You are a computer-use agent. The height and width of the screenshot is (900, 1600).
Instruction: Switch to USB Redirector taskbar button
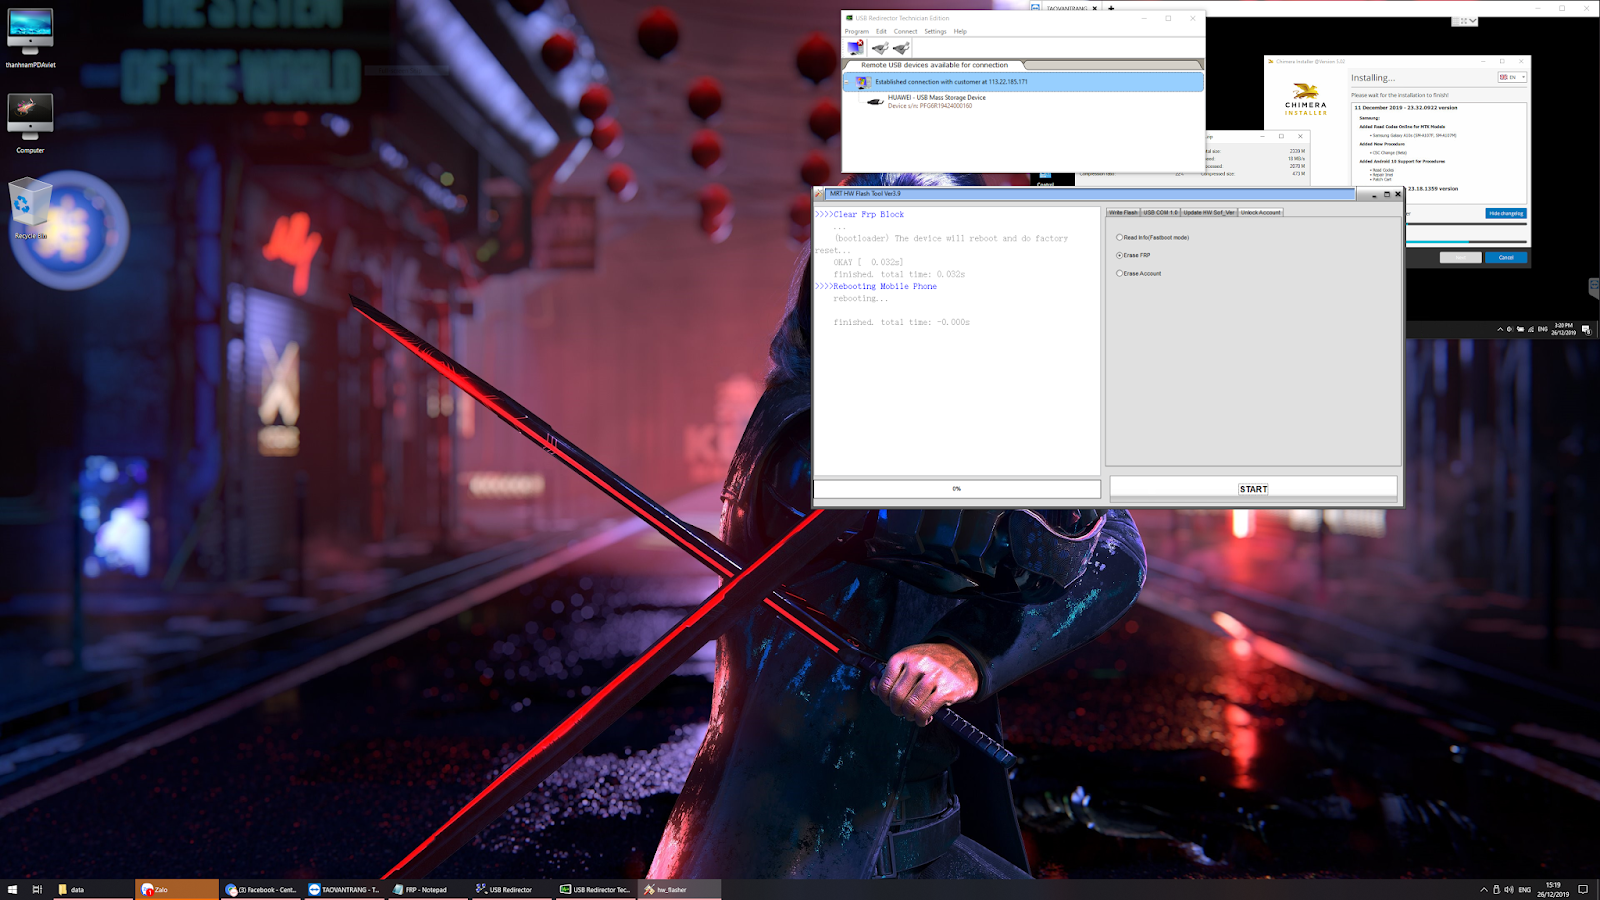512,889
